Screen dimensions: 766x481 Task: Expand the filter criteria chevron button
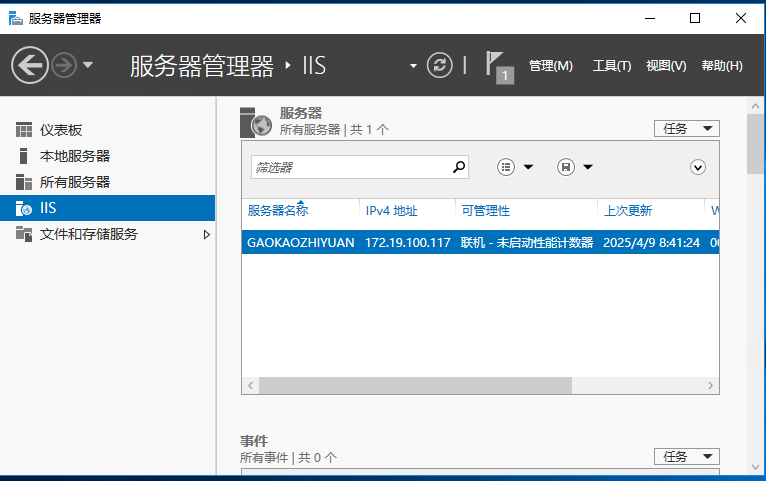[698, 167]
